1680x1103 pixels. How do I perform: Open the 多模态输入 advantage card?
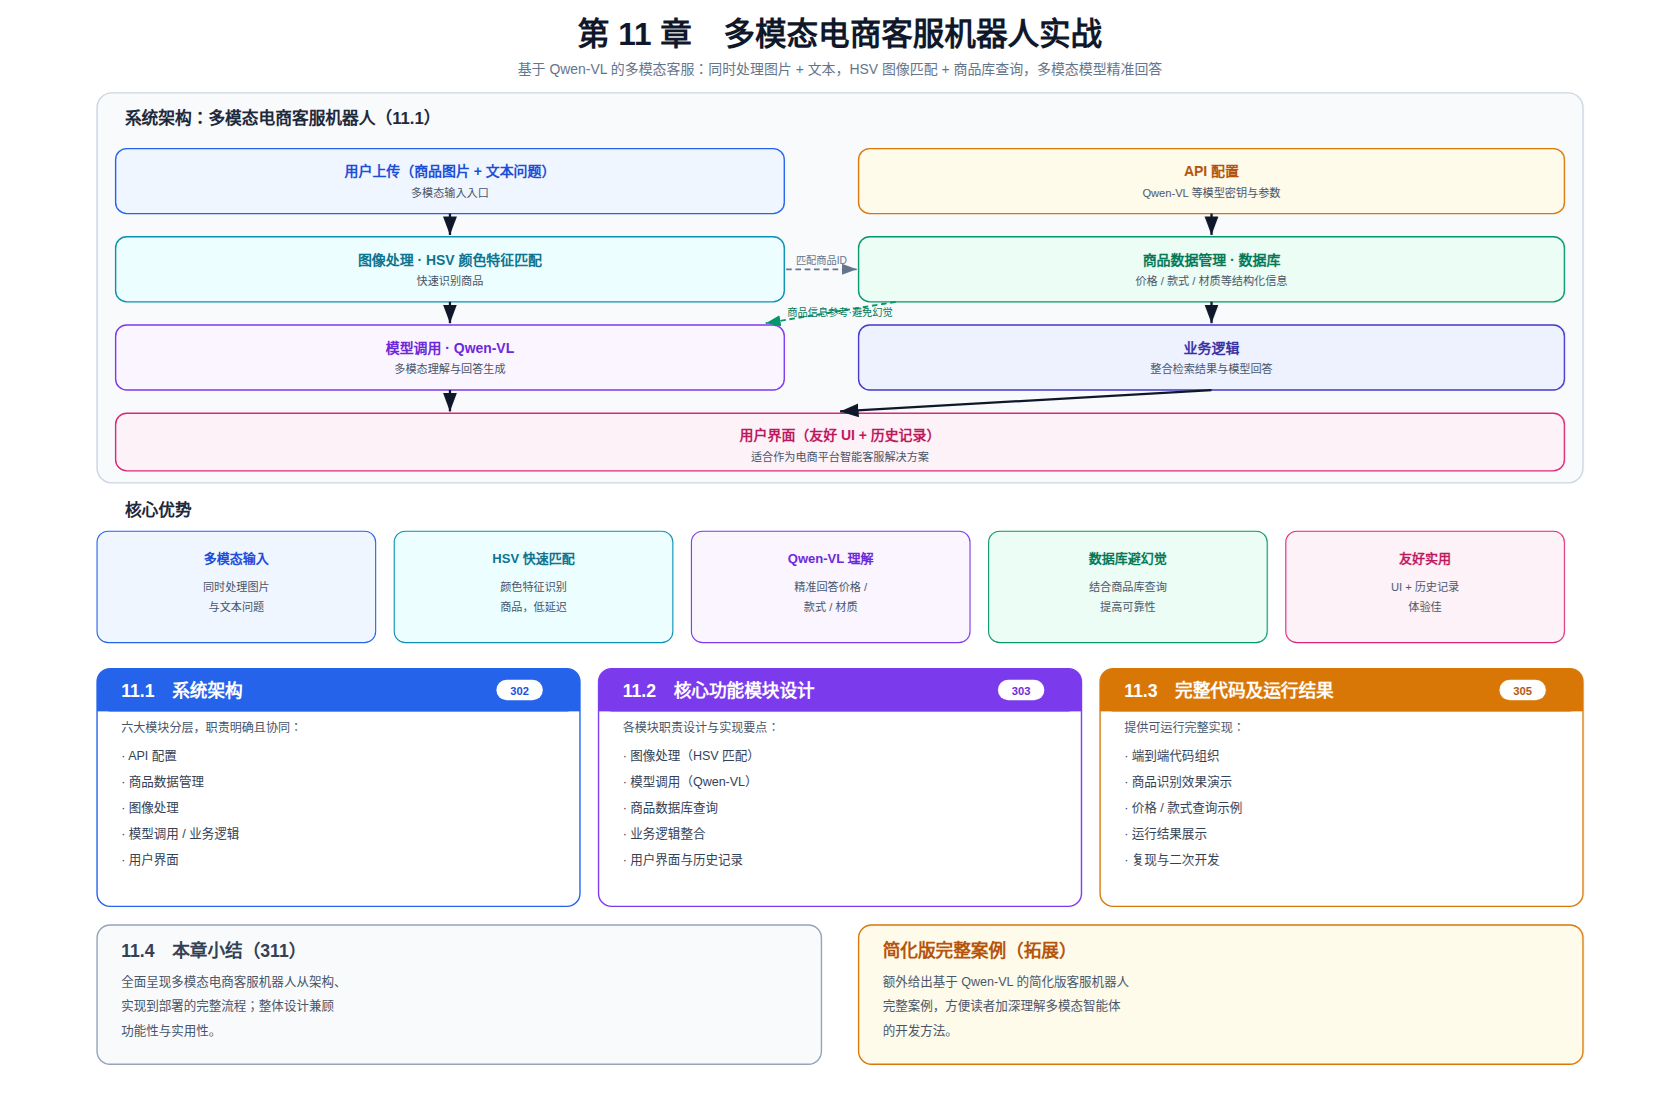[x=236, y=587]
